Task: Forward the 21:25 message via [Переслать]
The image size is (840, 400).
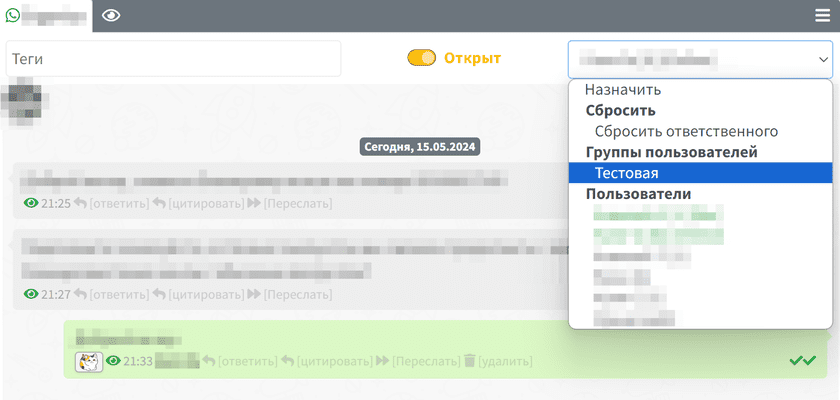Action: pyautogui.click(x=297, y=204)
